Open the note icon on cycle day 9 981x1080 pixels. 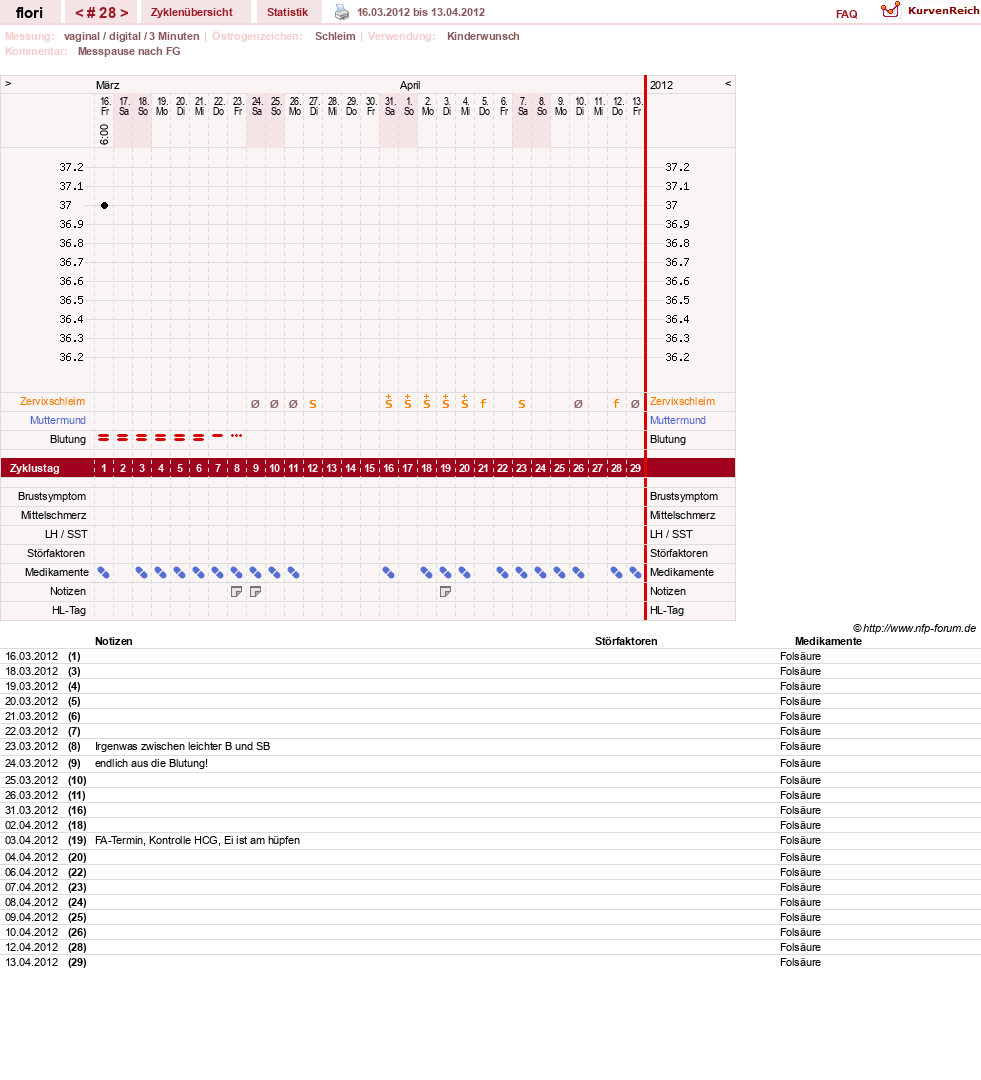[x=256, y=592]
